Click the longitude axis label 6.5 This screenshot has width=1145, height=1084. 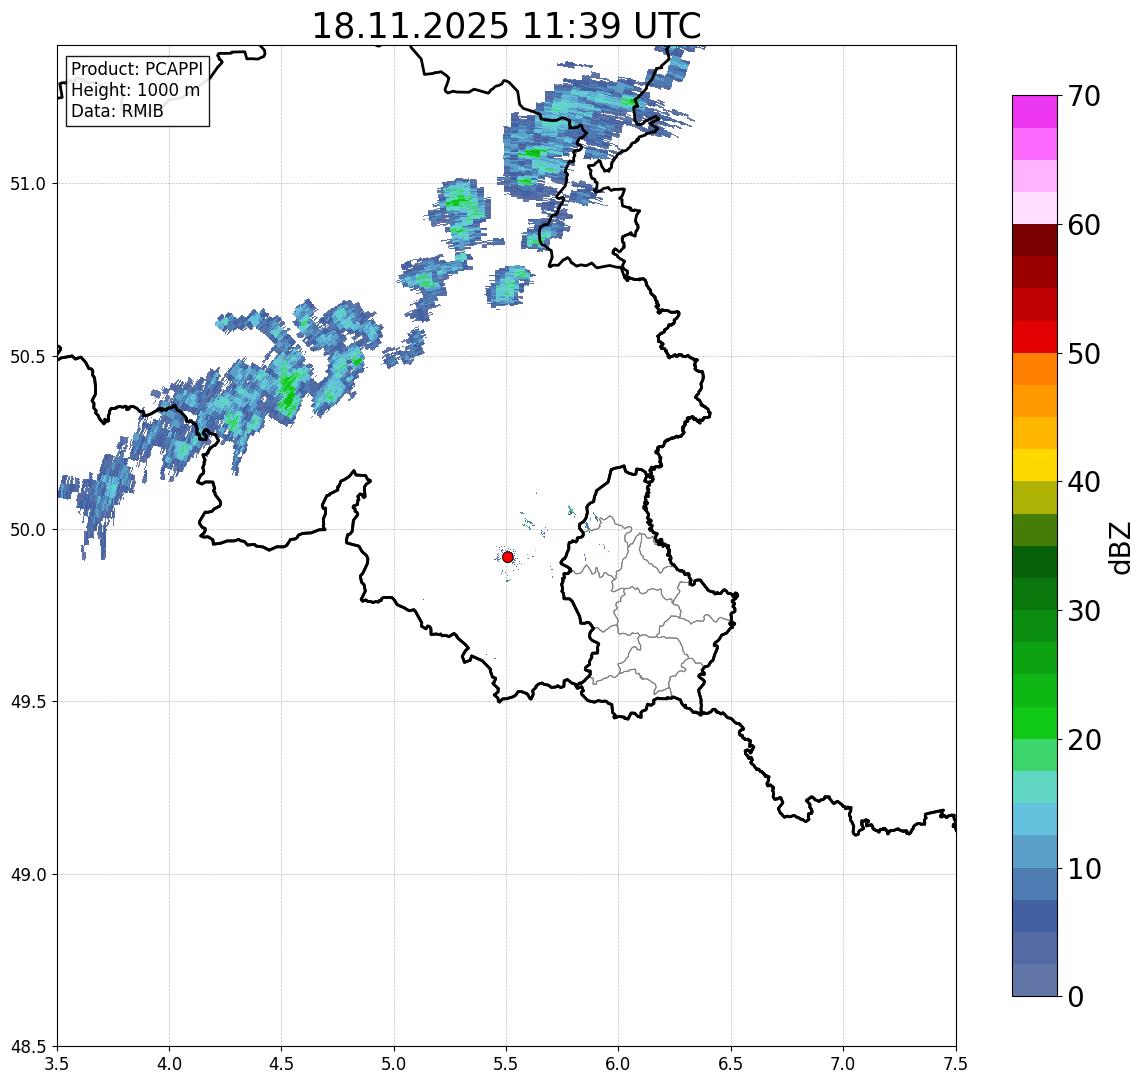coord(731,1064)
